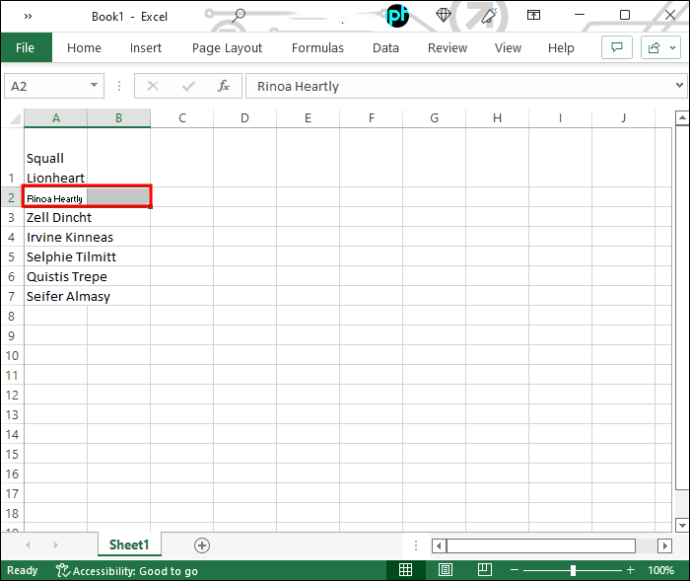690x581 pixels.
Task: Select column B header
Action: [x=119, y=118]
